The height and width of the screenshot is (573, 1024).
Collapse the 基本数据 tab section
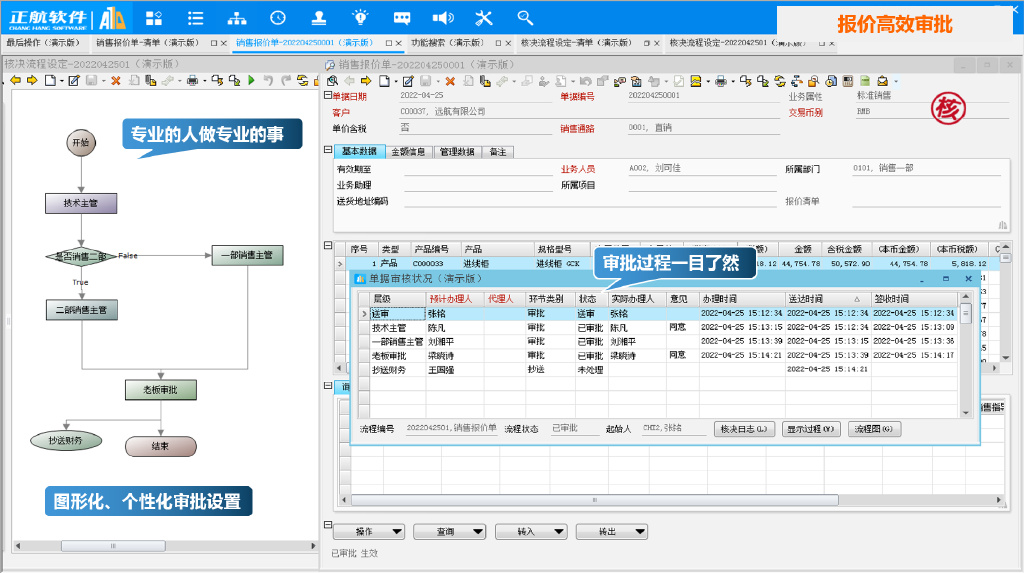pyautogui.click(x=328, y=150)
